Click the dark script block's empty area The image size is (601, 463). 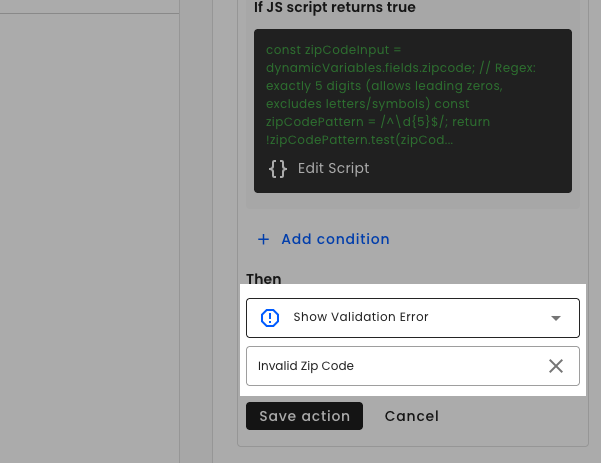[x=471, y=171]
